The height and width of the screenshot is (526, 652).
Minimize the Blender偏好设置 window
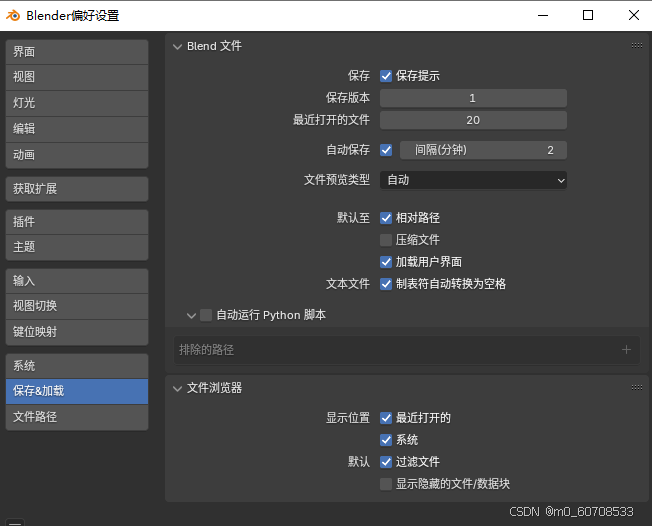(543, 15)
